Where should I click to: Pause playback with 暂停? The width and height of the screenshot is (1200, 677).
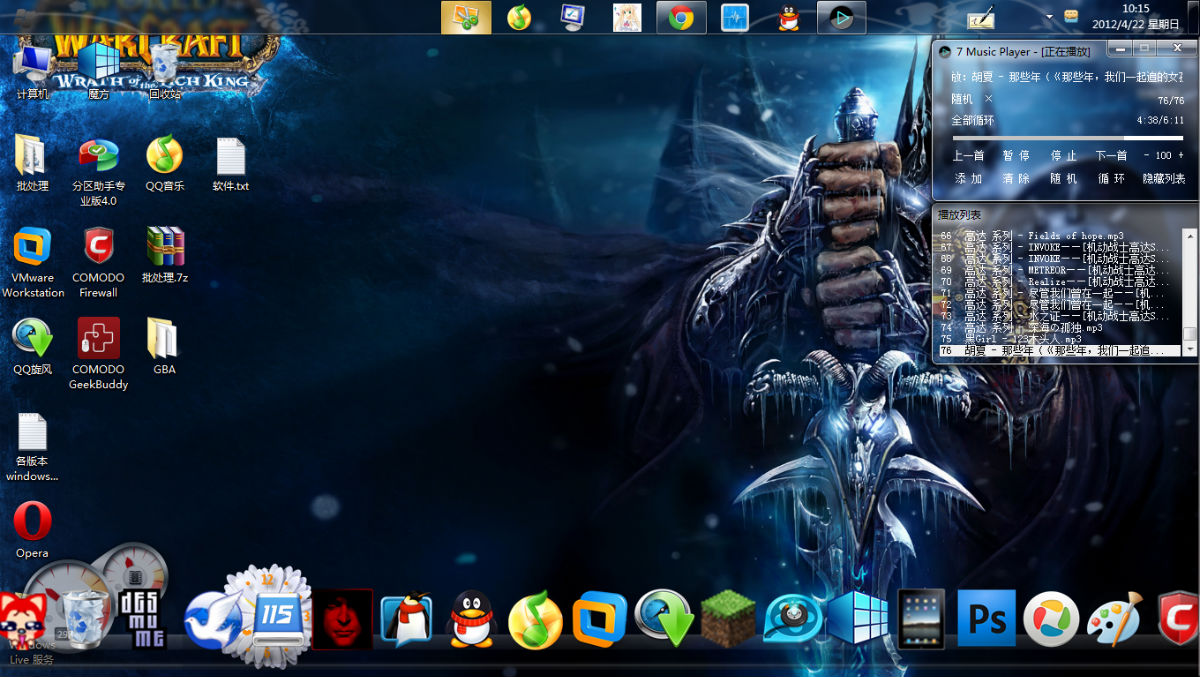click(1016, 155)
